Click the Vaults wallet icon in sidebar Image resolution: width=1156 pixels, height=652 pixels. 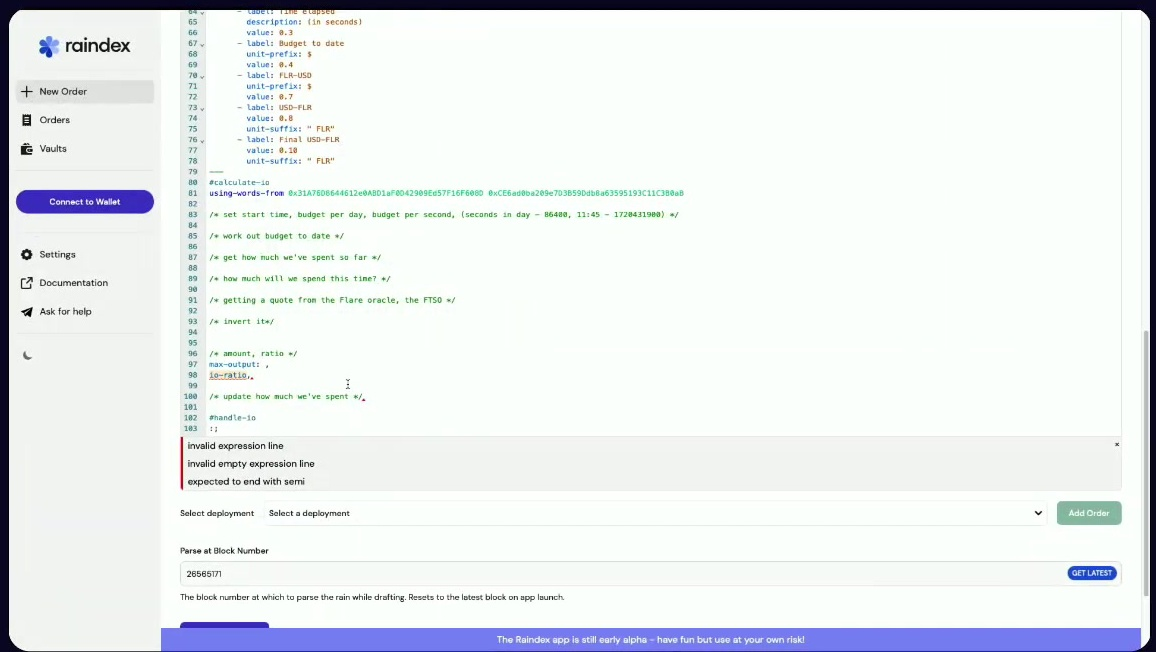(x=27, y=149)
